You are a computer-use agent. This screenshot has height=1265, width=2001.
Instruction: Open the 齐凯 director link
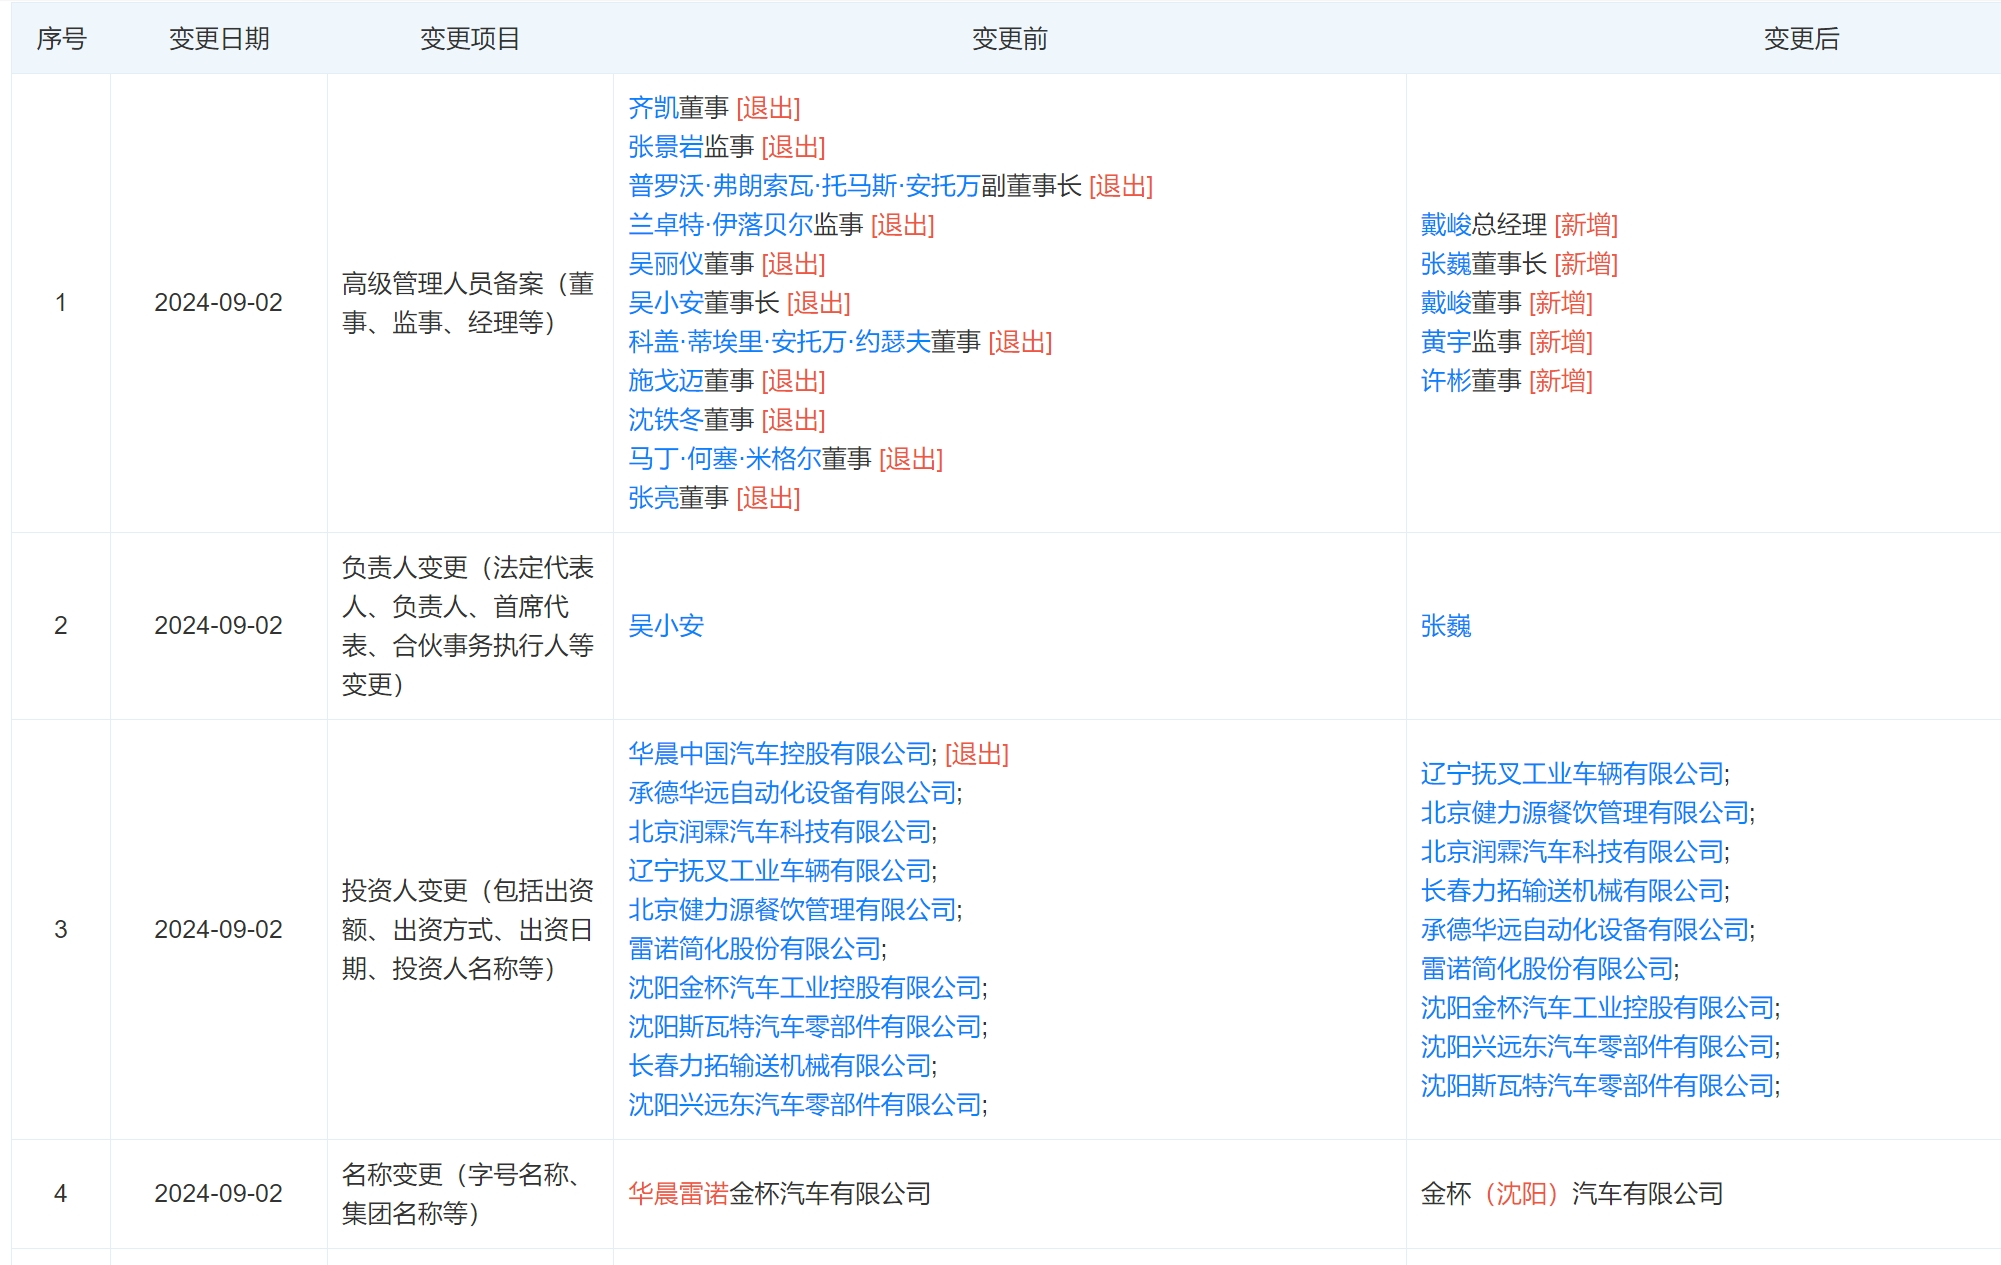(653, 107)
